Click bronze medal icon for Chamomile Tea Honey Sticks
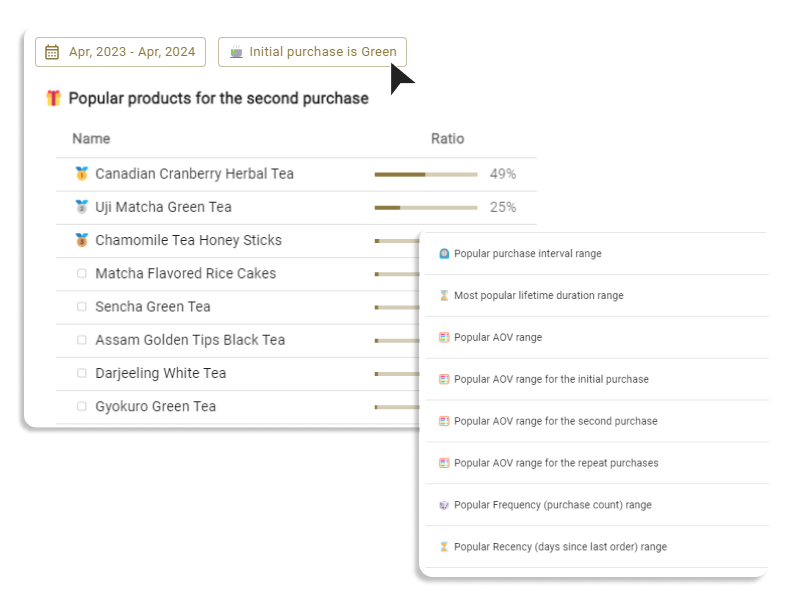The image size is (800, 600). 82,240
